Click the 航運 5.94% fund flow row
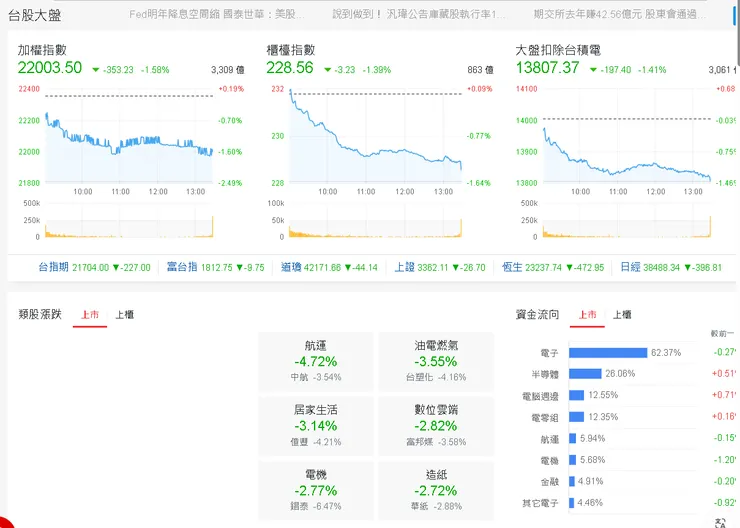This screenshot has height=528, width=740. [x=628, y=439]
